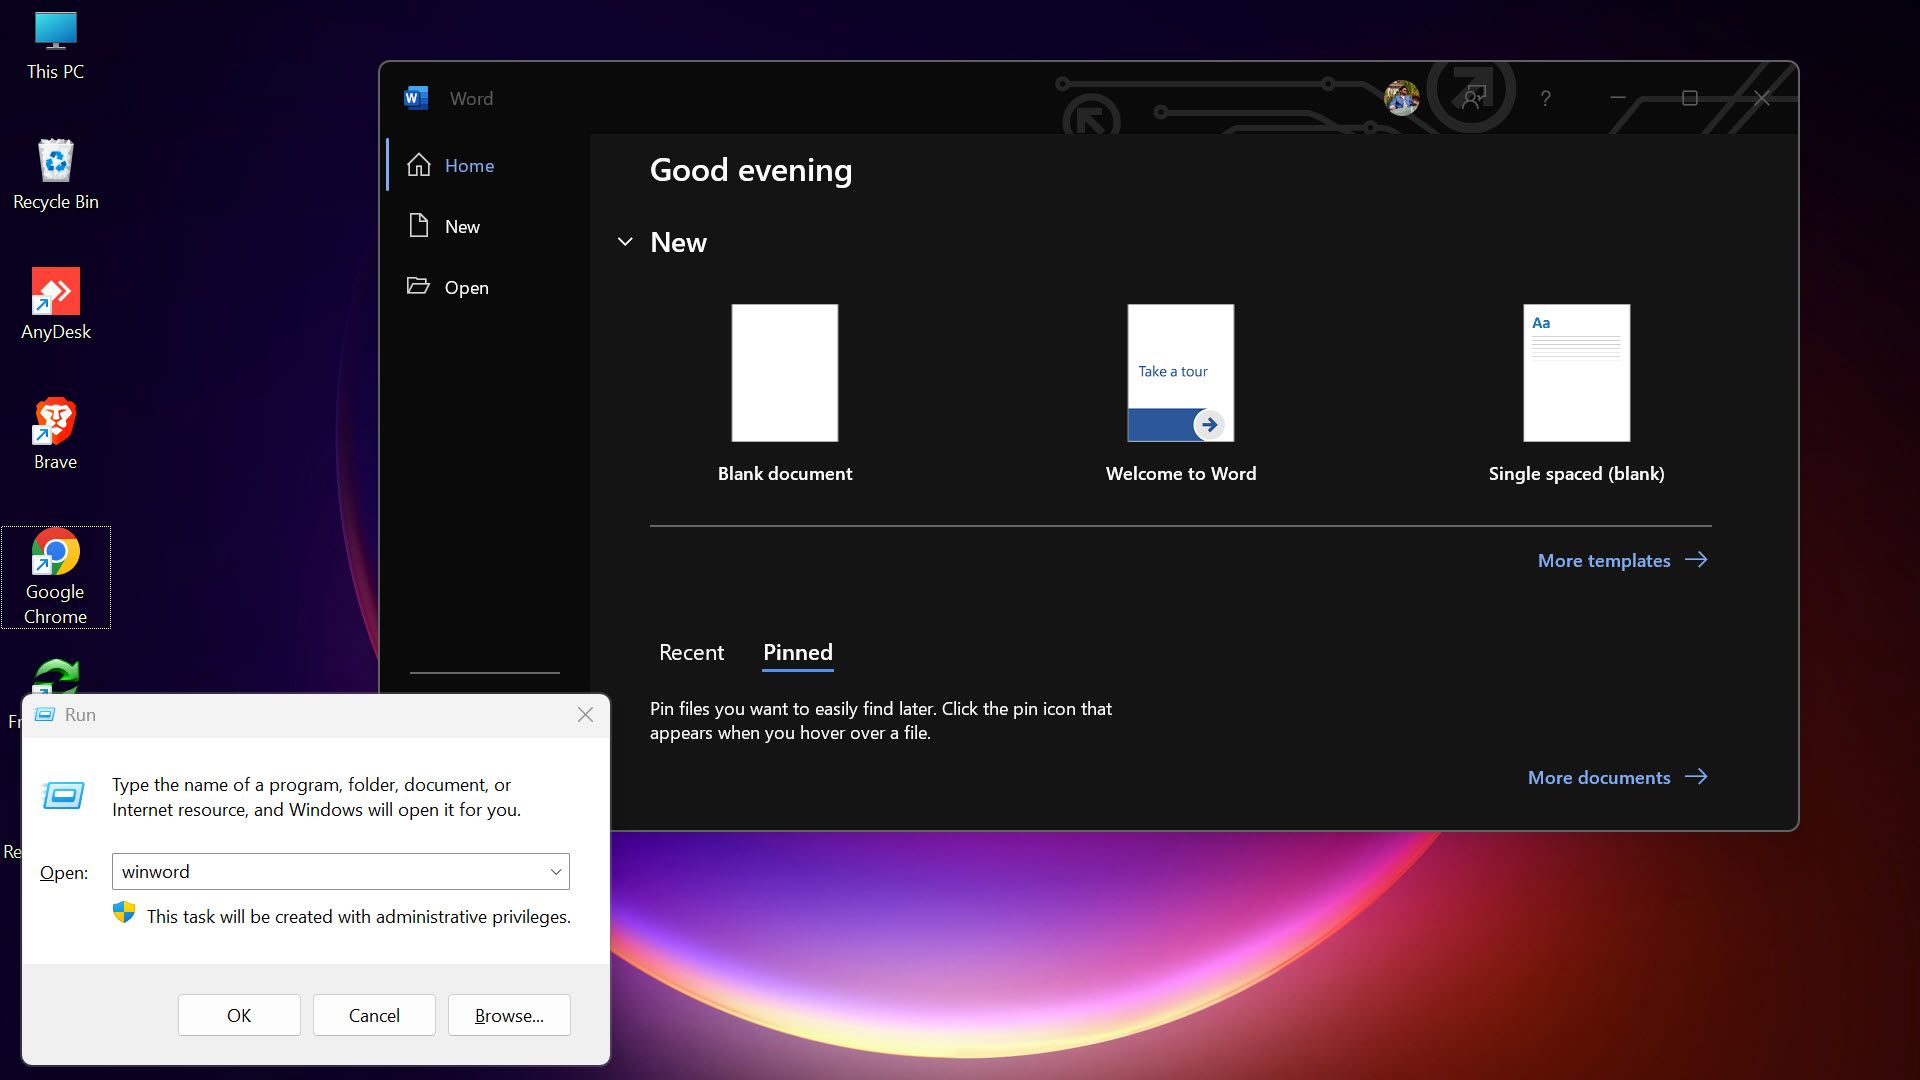Open the account profile picture in Word

pyautogui.click(x=1401, y=98)
